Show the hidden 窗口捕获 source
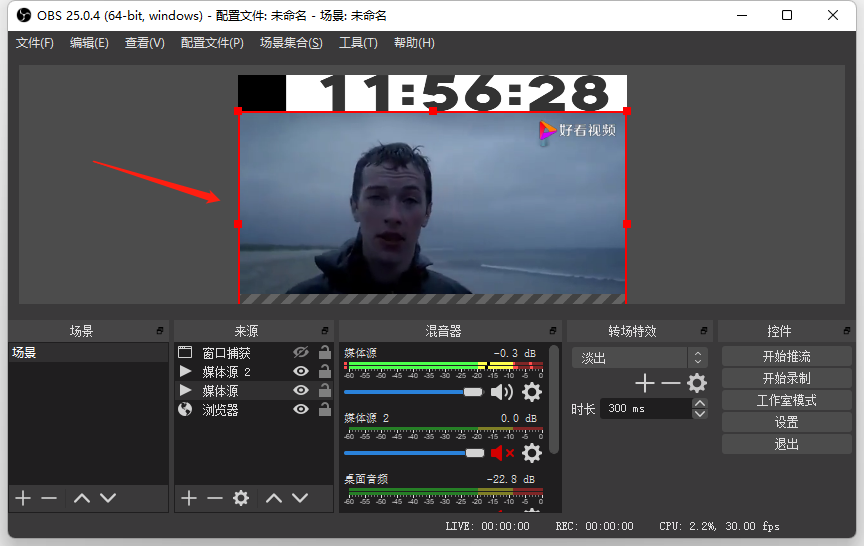The width and height of the screenshot is (864, 546). pyautogui.click(x=300, y=353)
